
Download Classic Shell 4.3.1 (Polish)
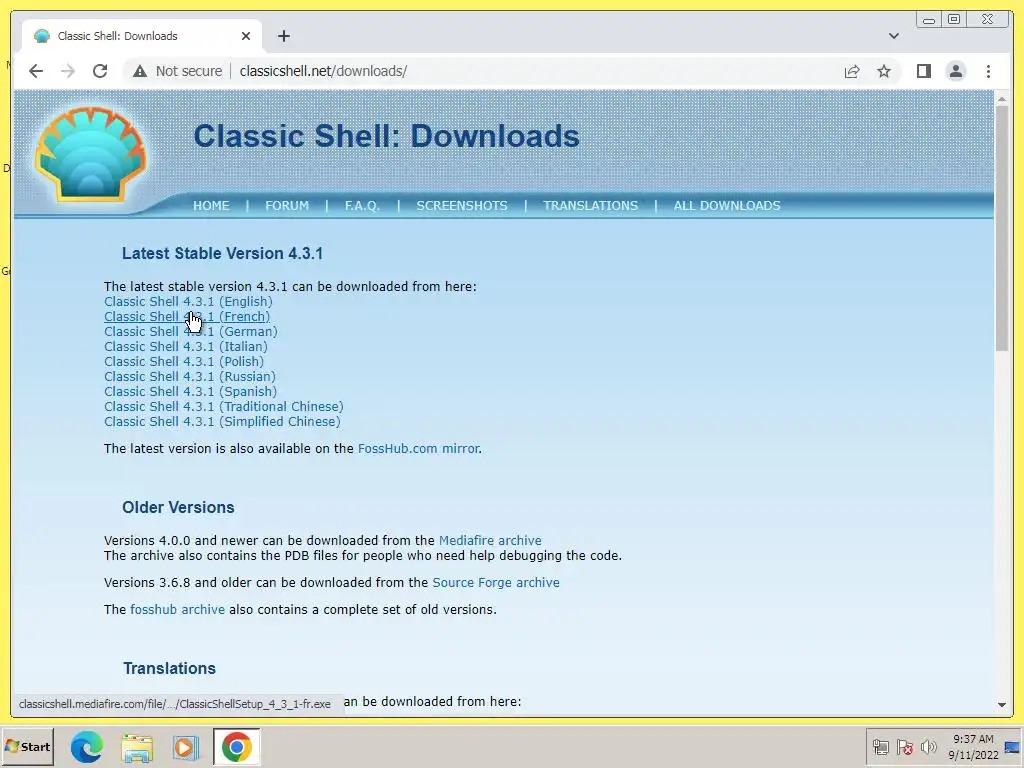point(184,362)
